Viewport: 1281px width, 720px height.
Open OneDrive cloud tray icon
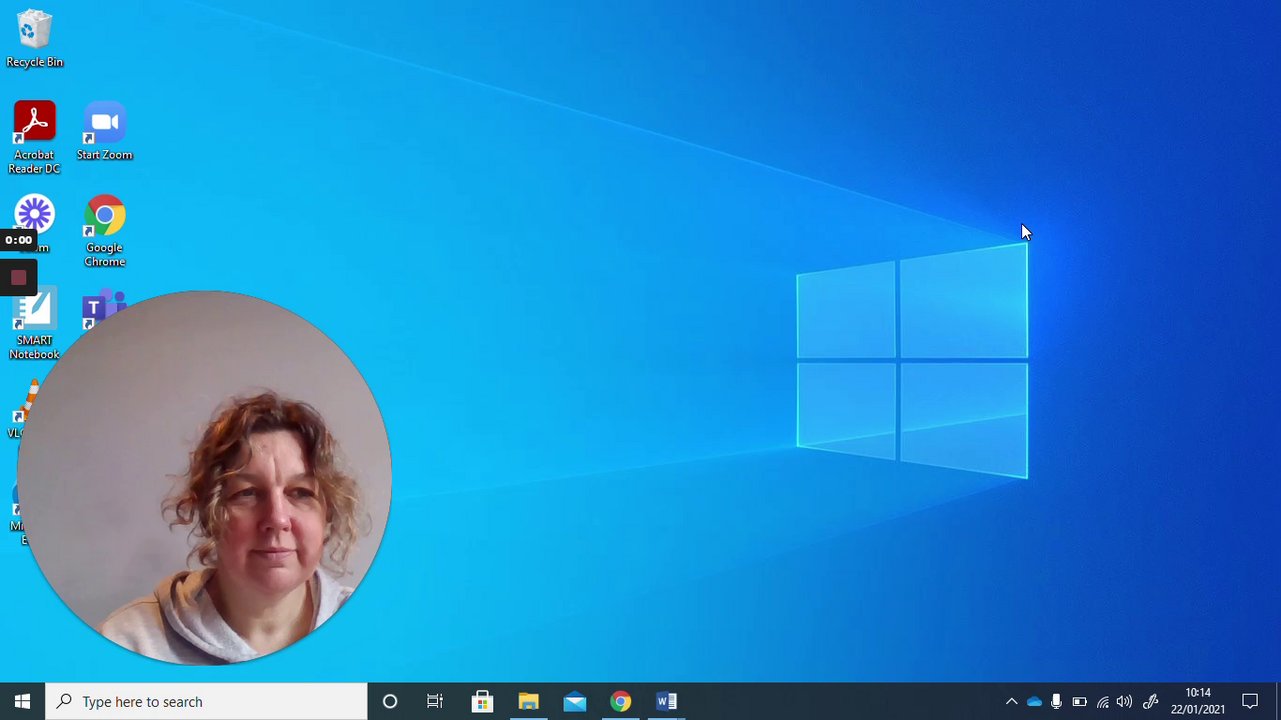(1034, 701)
